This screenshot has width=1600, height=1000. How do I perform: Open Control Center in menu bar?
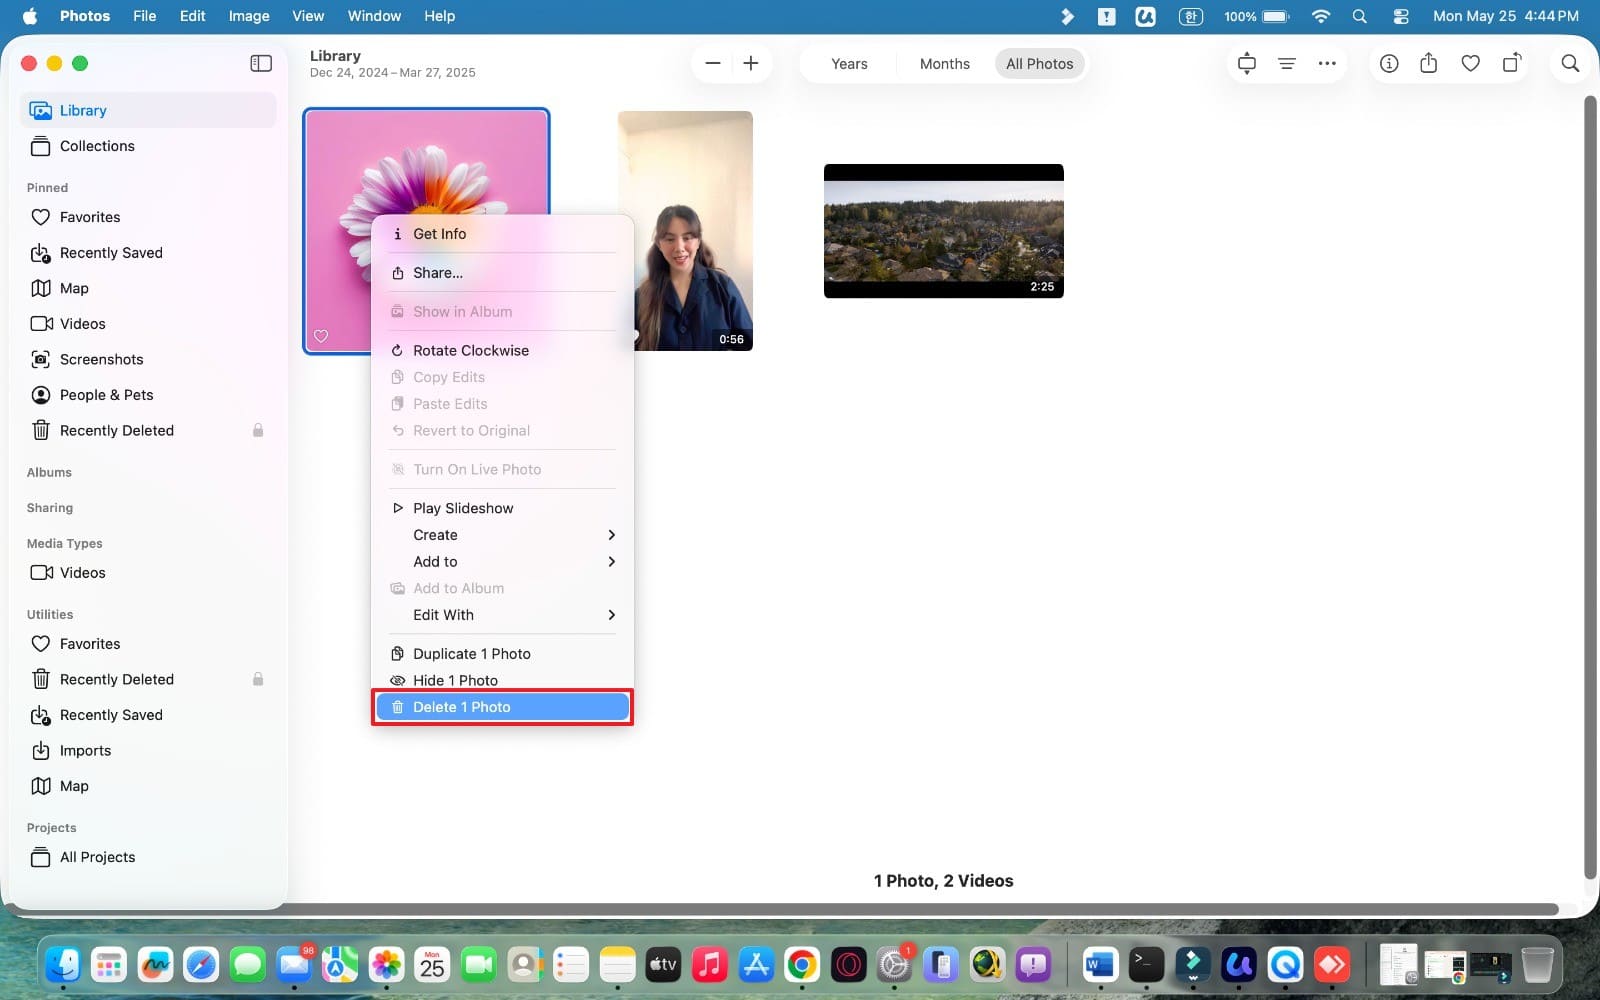[1401, 16]
